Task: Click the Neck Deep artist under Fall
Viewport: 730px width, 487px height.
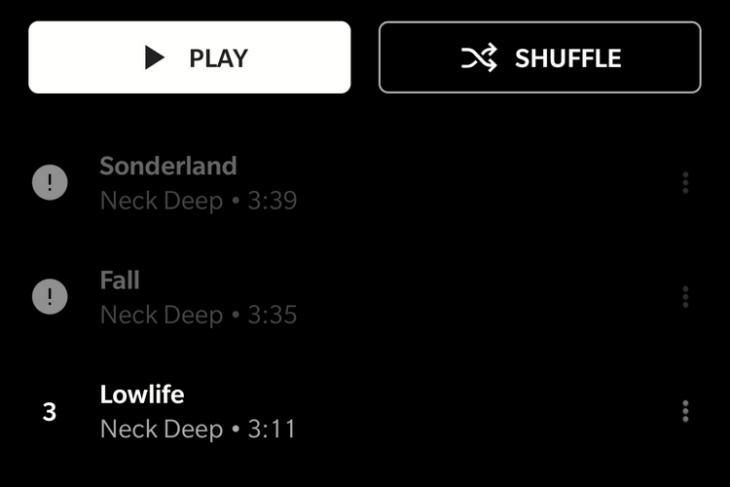Action: (162, 315)
